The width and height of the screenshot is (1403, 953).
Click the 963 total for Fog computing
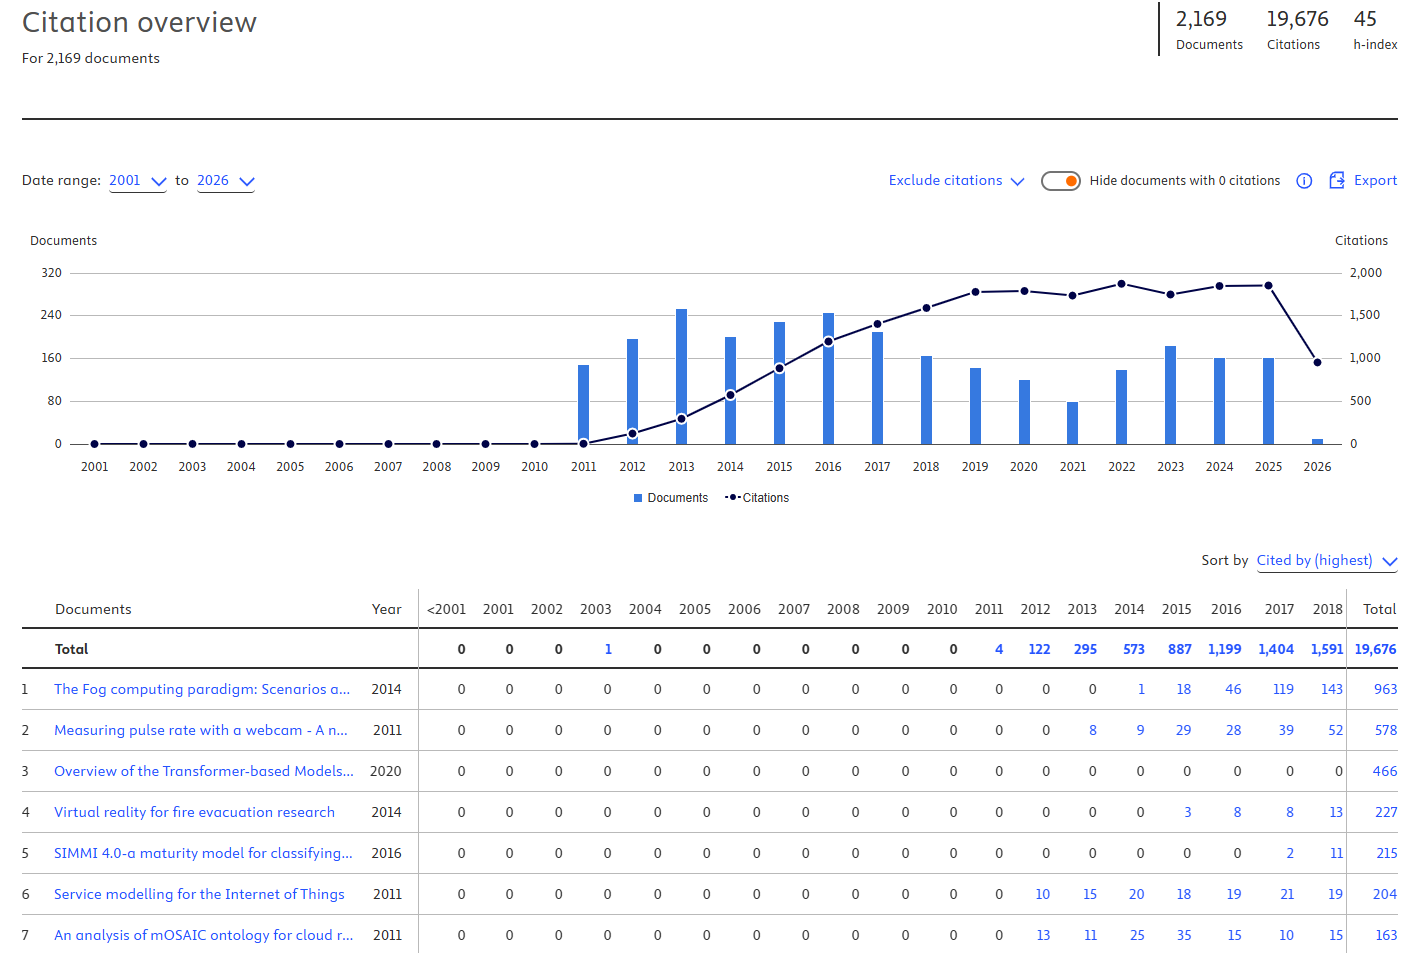[1385, 689]
